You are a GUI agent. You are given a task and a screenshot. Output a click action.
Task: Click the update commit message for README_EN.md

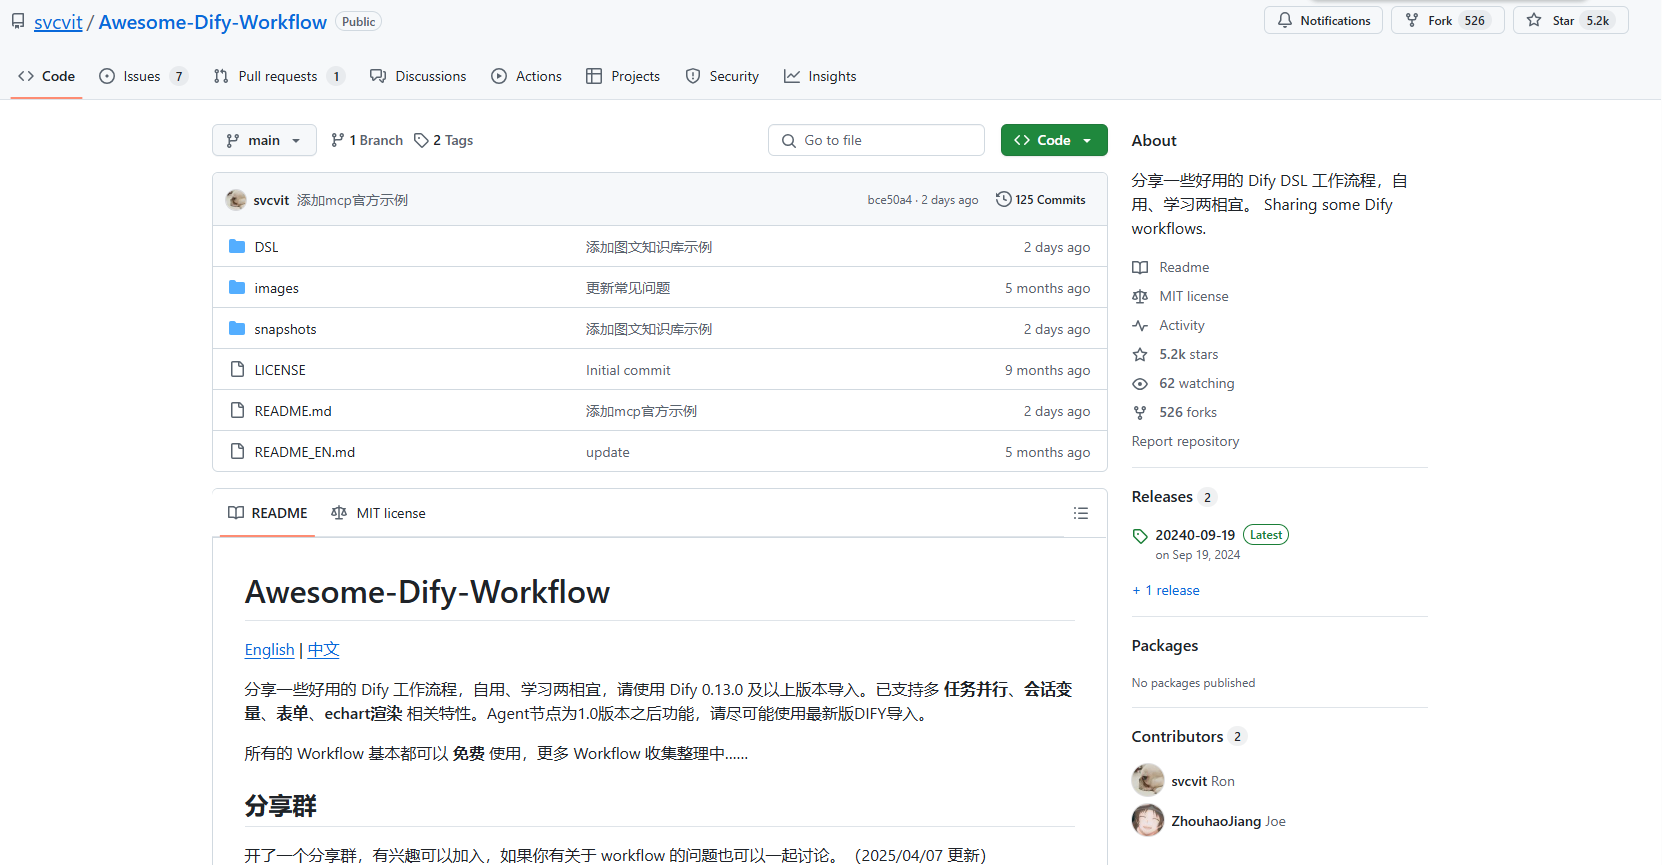608,452
